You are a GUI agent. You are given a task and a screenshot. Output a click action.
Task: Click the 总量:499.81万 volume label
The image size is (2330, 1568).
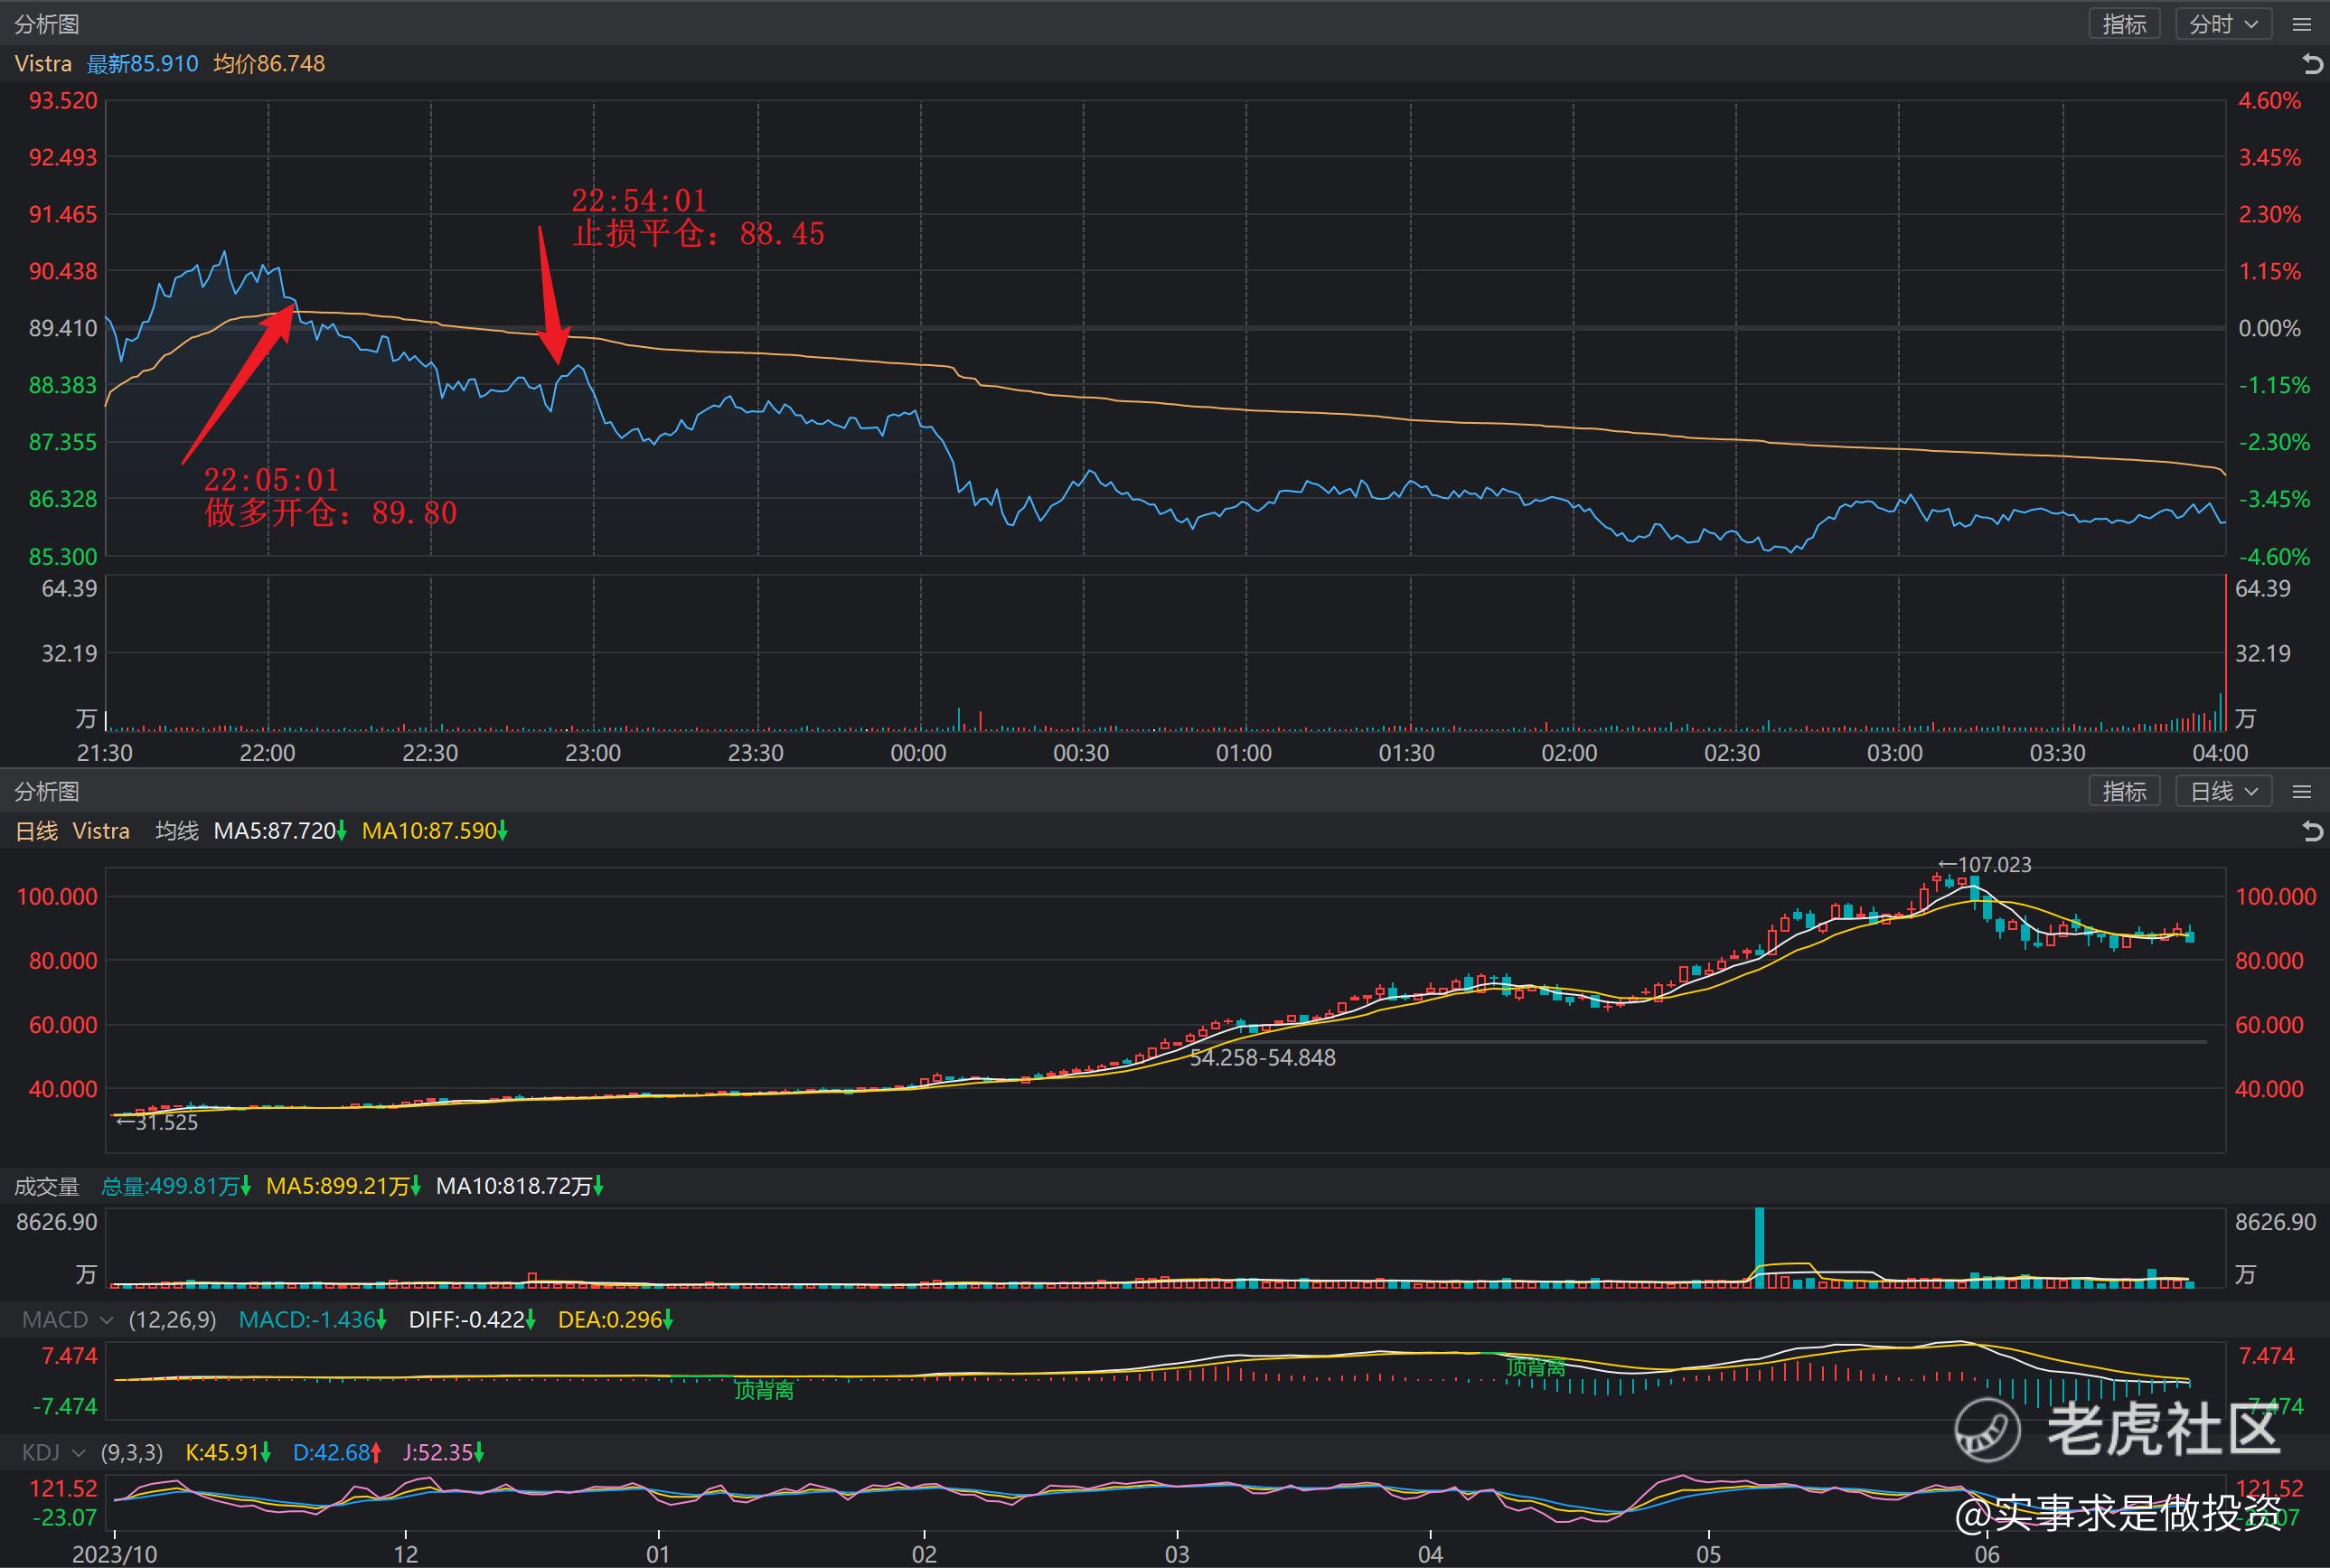pyautogui.click(x=176, y=1187)
